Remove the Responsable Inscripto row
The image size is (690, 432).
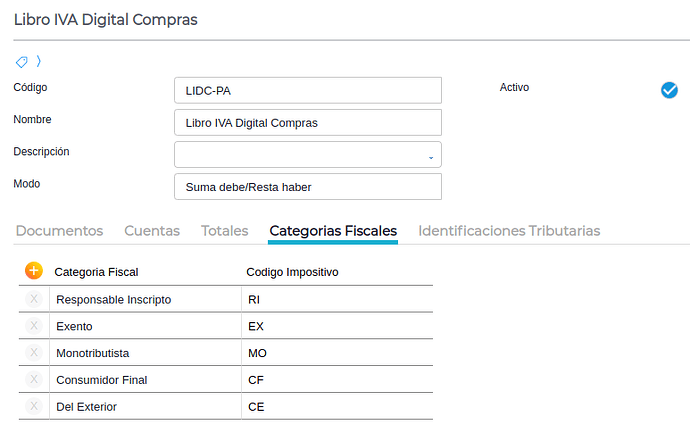coord(33,299)
